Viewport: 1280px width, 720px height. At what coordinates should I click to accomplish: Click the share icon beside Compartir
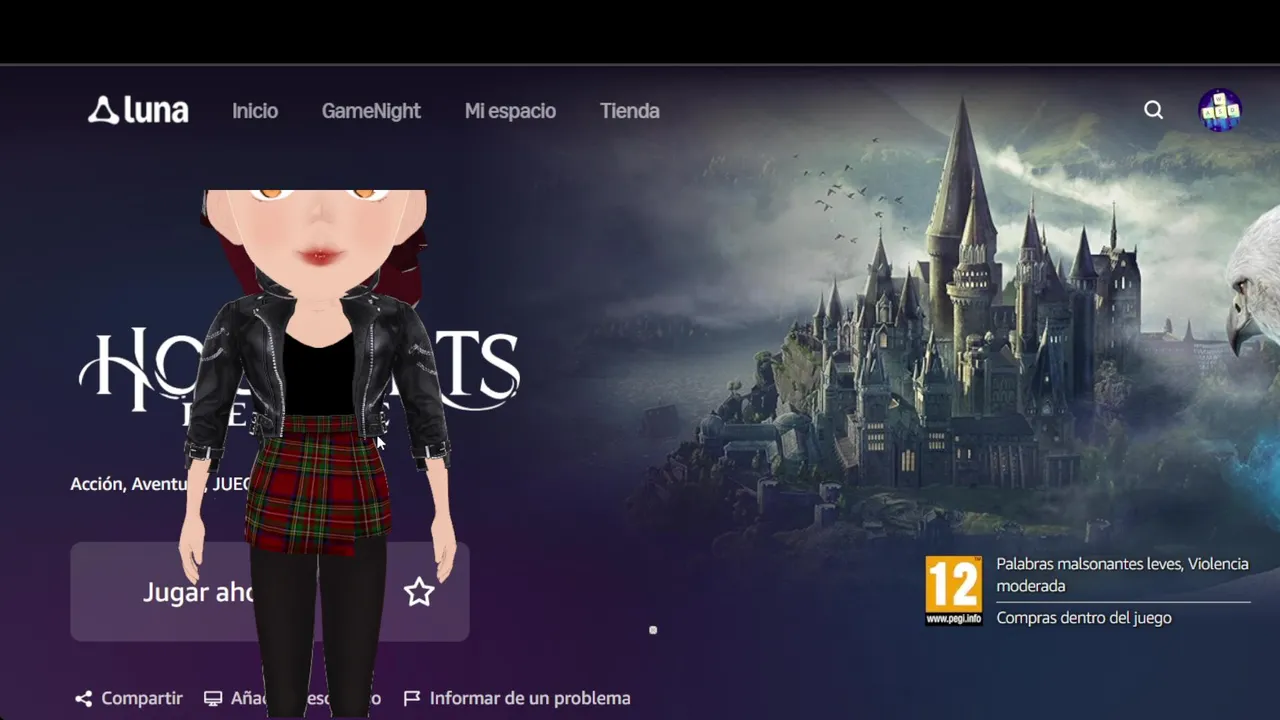click(84, 698)
